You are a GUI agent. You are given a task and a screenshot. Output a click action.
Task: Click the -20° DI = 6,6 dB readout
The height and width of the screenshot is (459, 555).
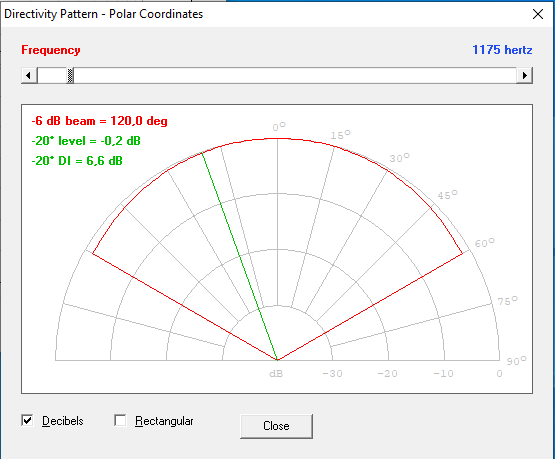pos(77,161)
